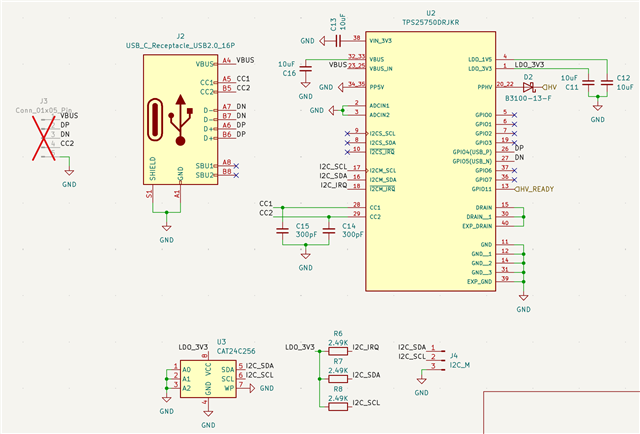Click the EXP_GND pin name

click(480, 282)
